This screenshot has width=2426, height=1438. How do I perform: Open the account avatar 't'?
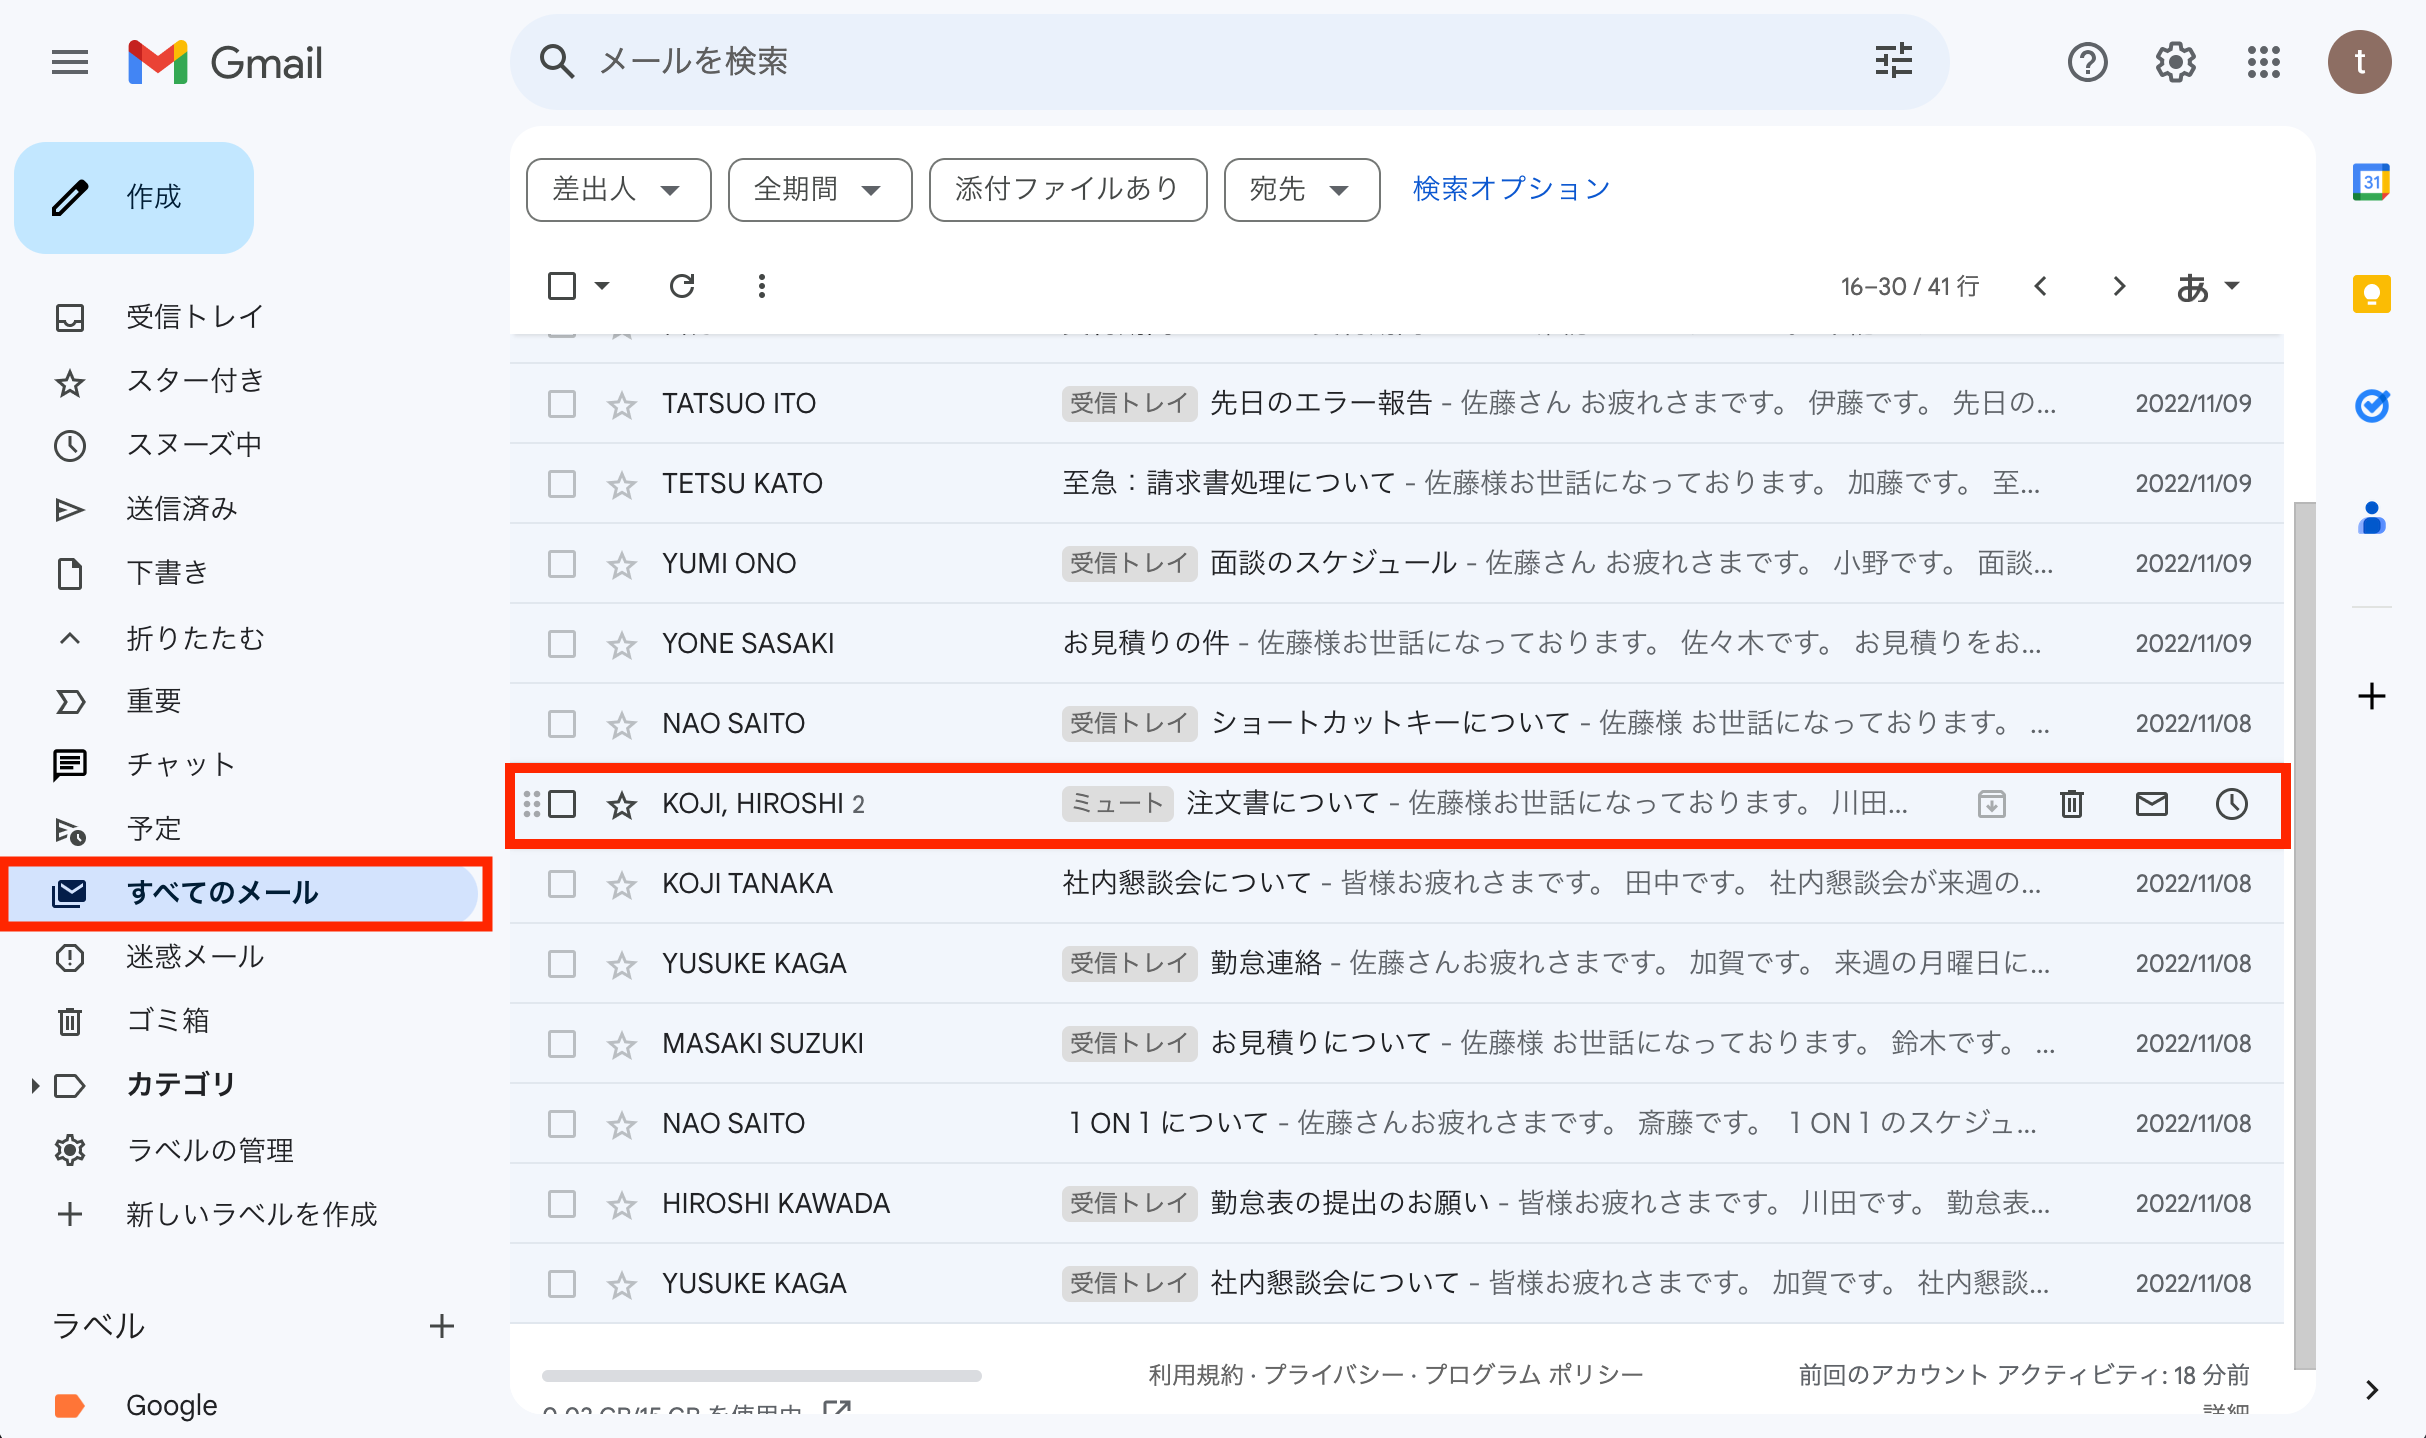pyautogui.click(x=2359, y=63)
